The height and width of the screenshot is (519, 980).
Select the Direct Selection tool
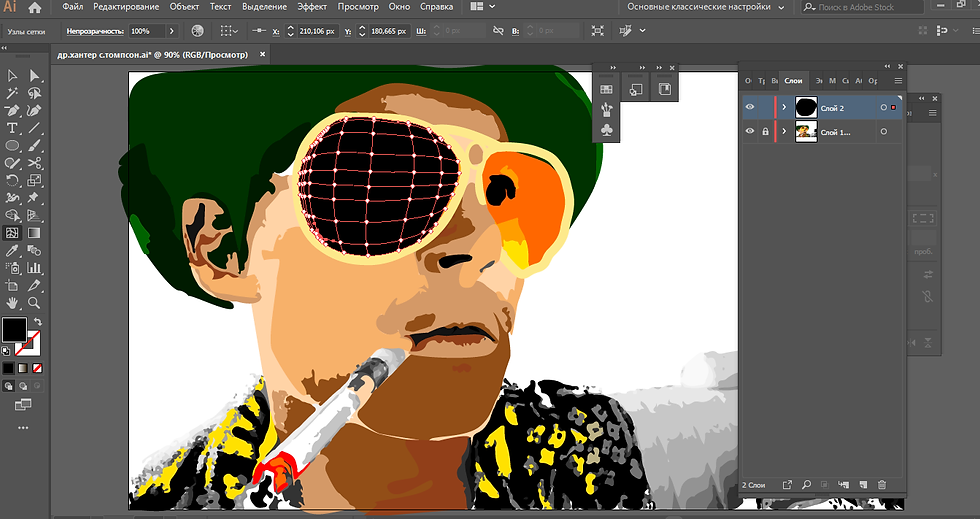[x=34, y=76]
